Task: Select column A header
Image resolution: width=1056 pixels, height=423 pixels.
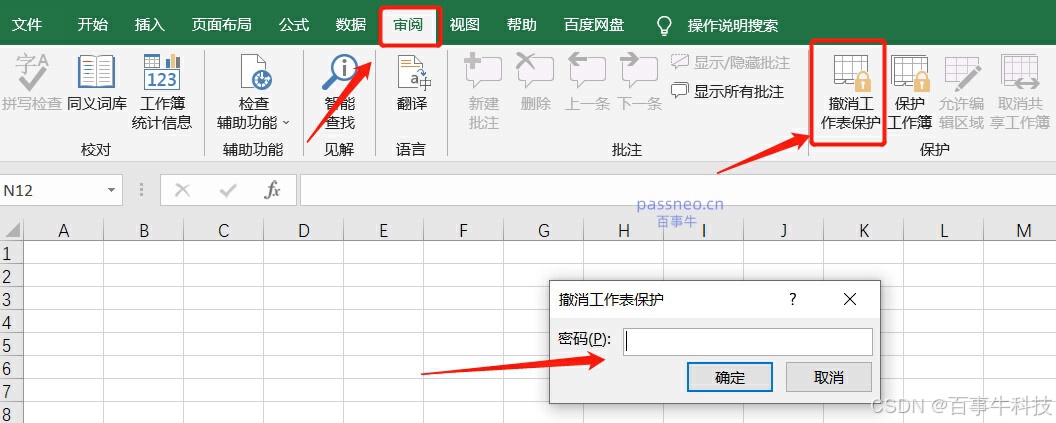Action: click(64, 231)
